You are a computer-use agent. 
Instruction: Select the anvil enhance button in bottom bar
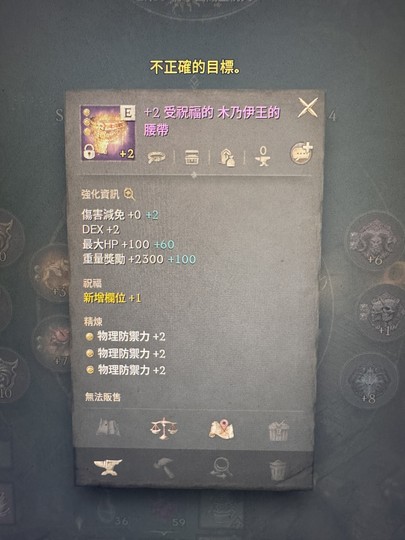tap(108, 467)
